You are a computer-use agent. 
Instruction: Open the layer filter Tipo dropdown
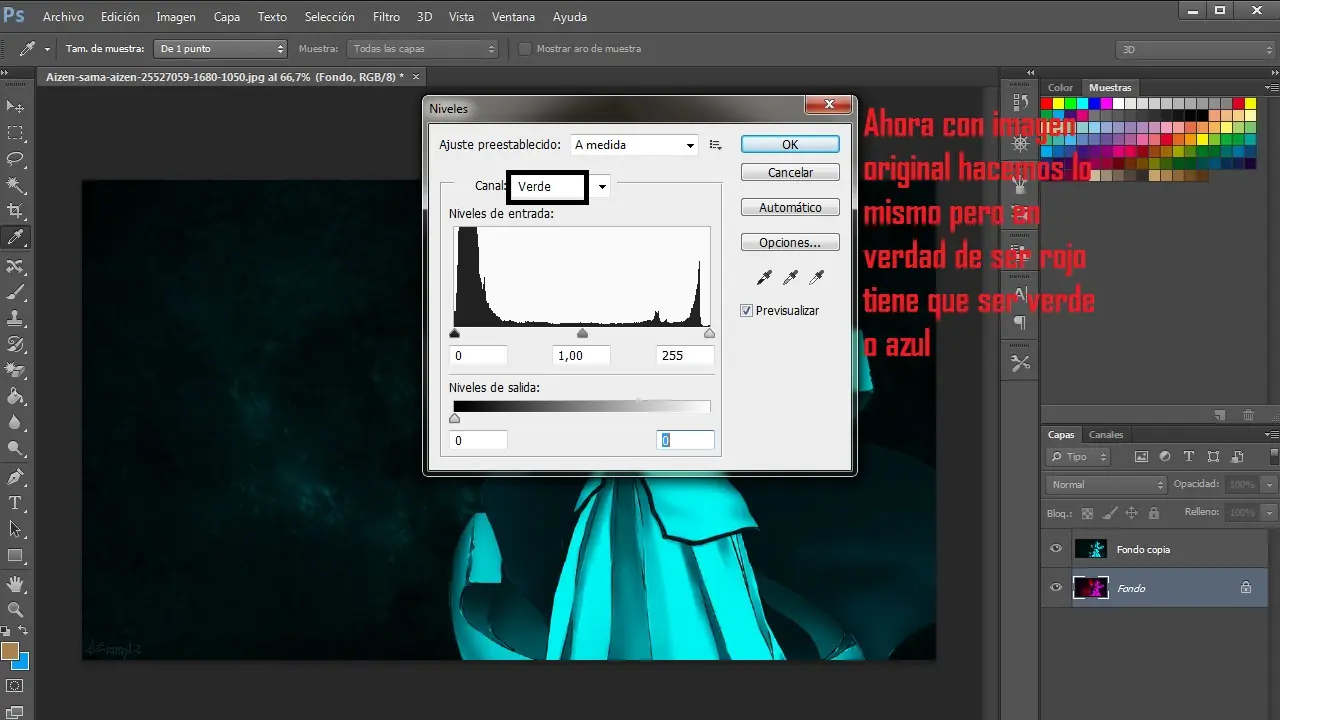[1078, 457]
